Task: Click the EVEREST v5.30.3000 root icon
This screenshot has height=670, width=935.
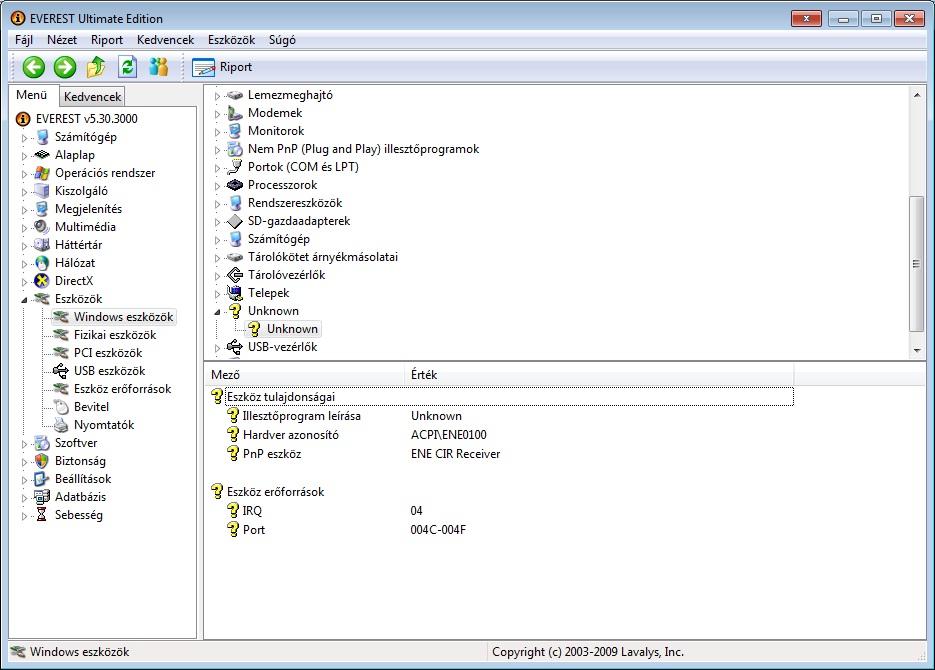Action: coord(23,119)
